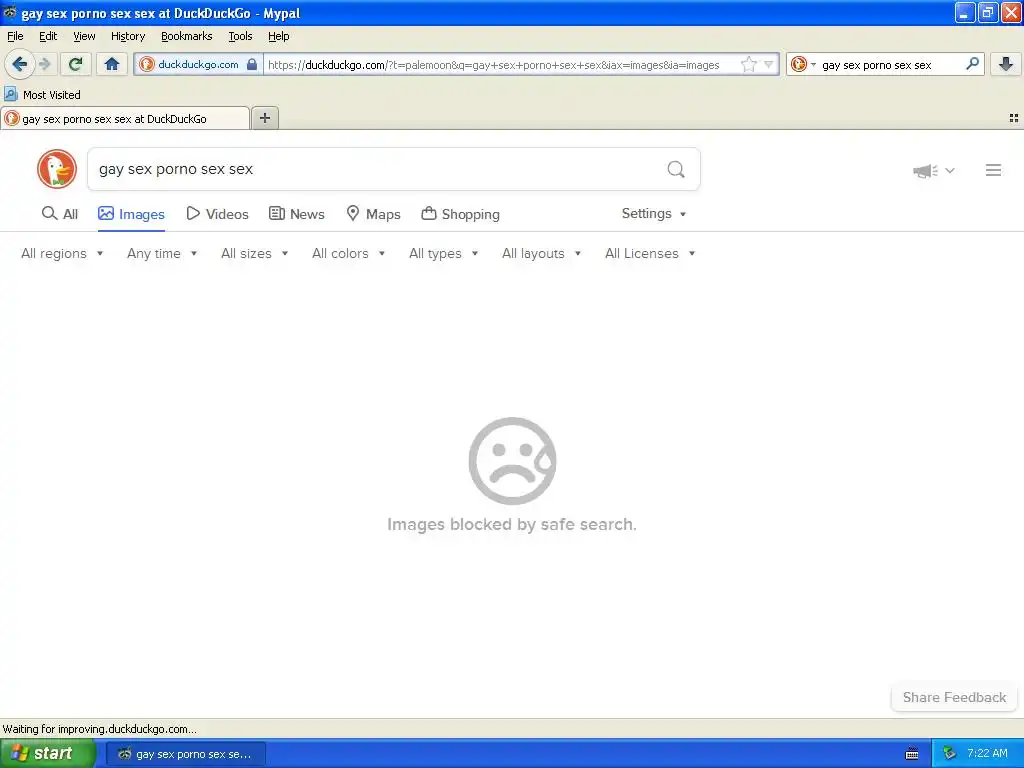
Task: Switch to the All results tab
Action: coord(60,214)
